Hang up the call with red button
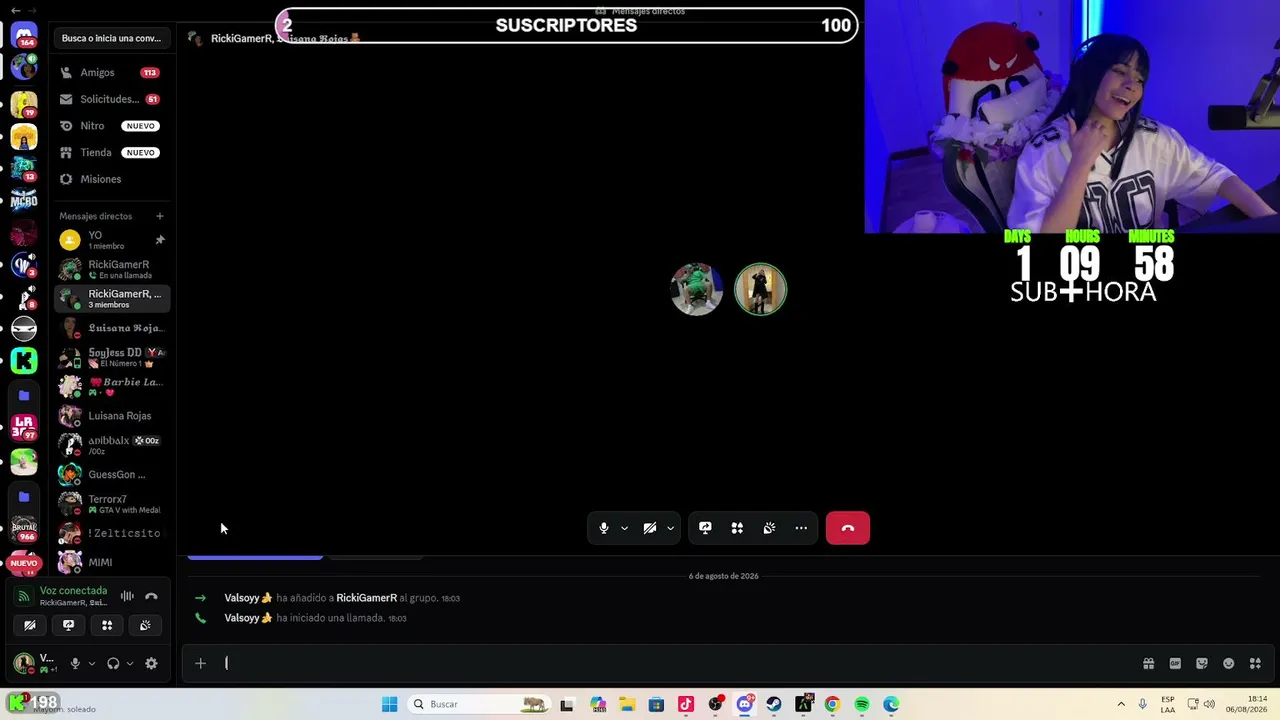This screenshot has height=720, width=1280. (x=848, y=528)
